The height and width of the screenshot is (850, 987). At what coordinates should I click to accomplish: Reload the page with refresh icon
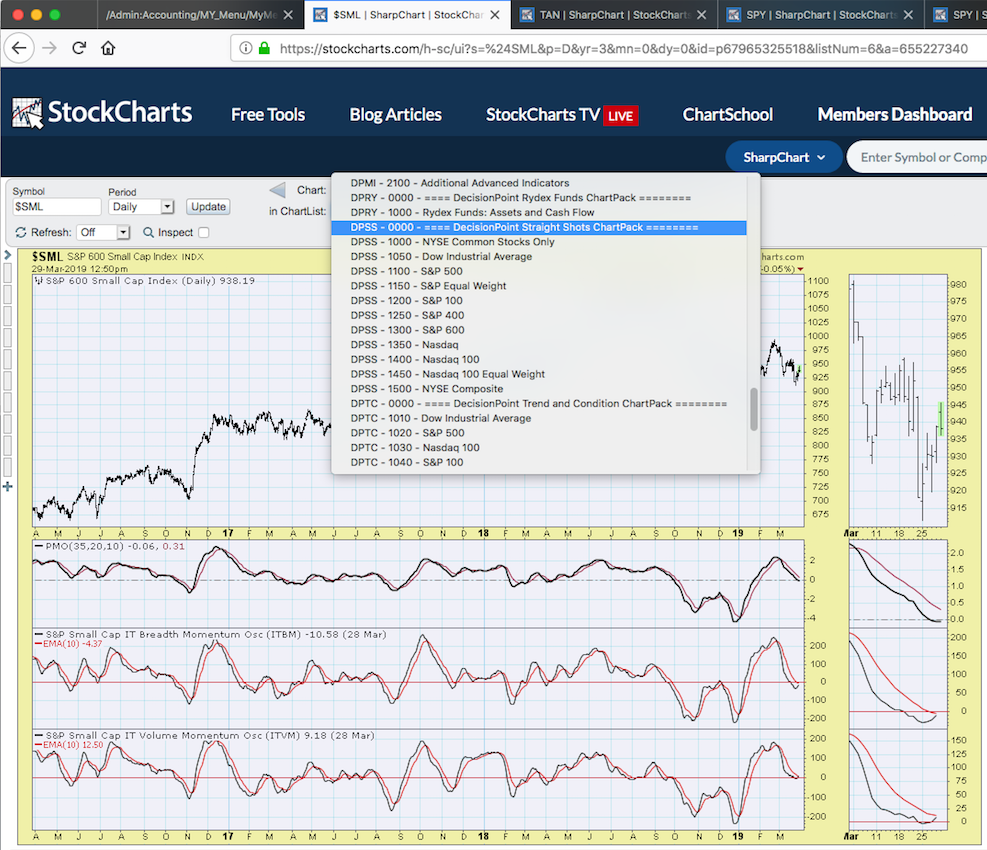[x=79, y=48]
